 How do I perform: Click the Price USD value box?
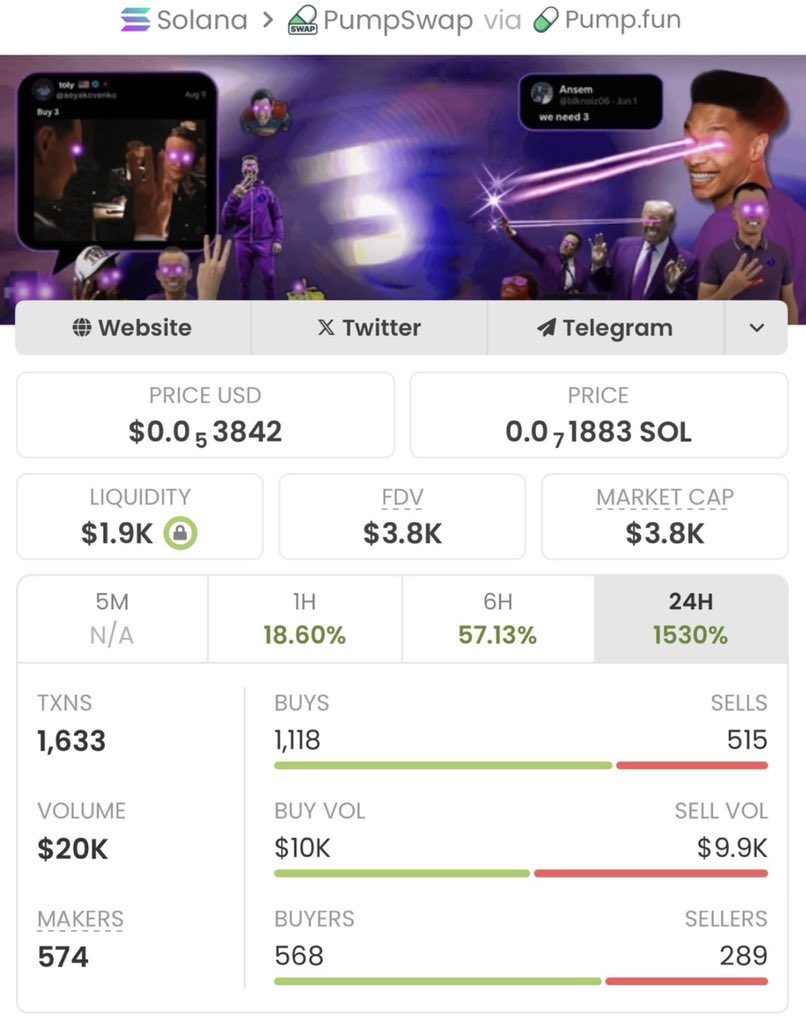205,415
